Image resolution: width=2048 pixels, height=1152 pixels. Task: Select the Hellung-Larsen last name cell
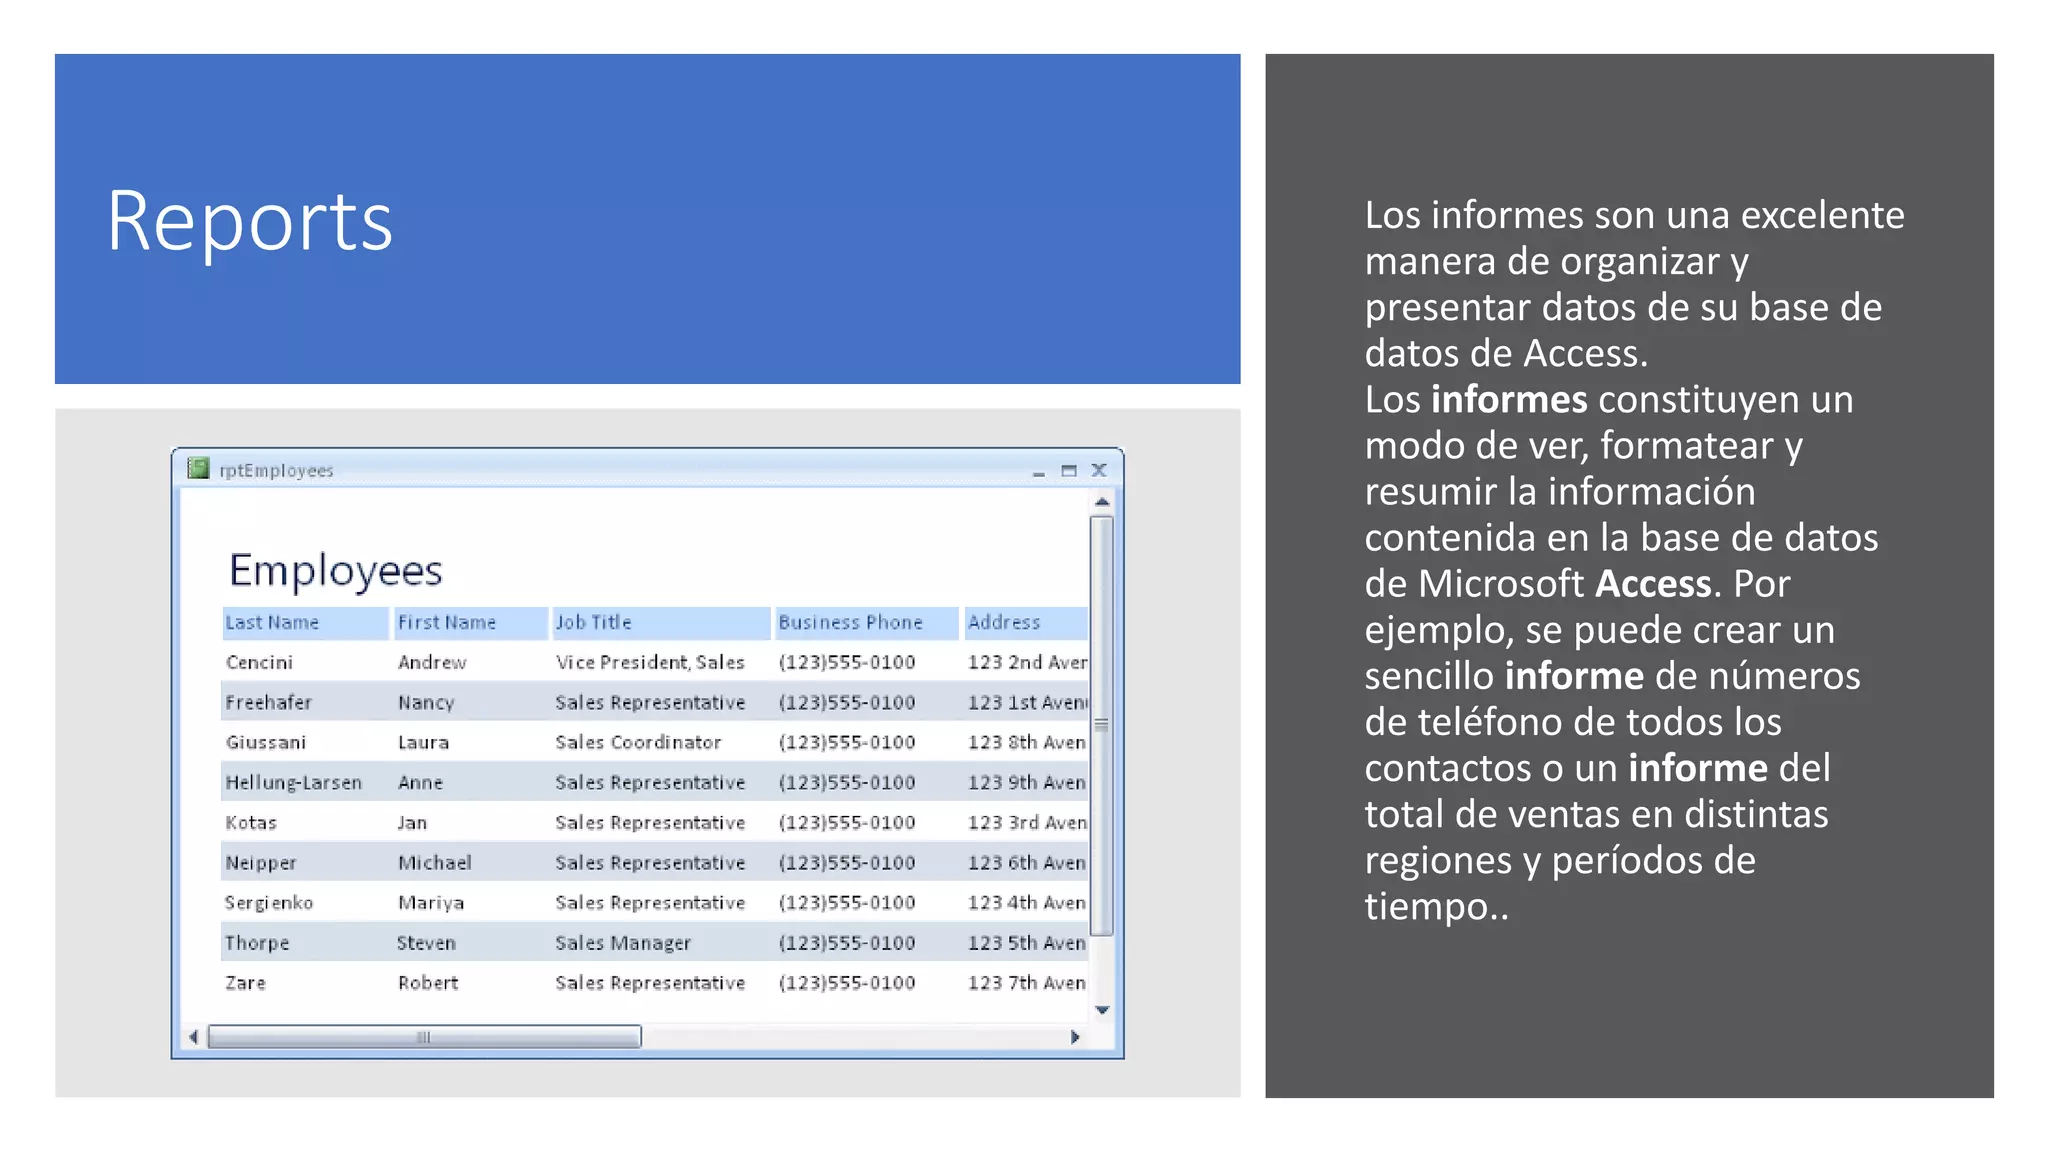pos(293,782)
